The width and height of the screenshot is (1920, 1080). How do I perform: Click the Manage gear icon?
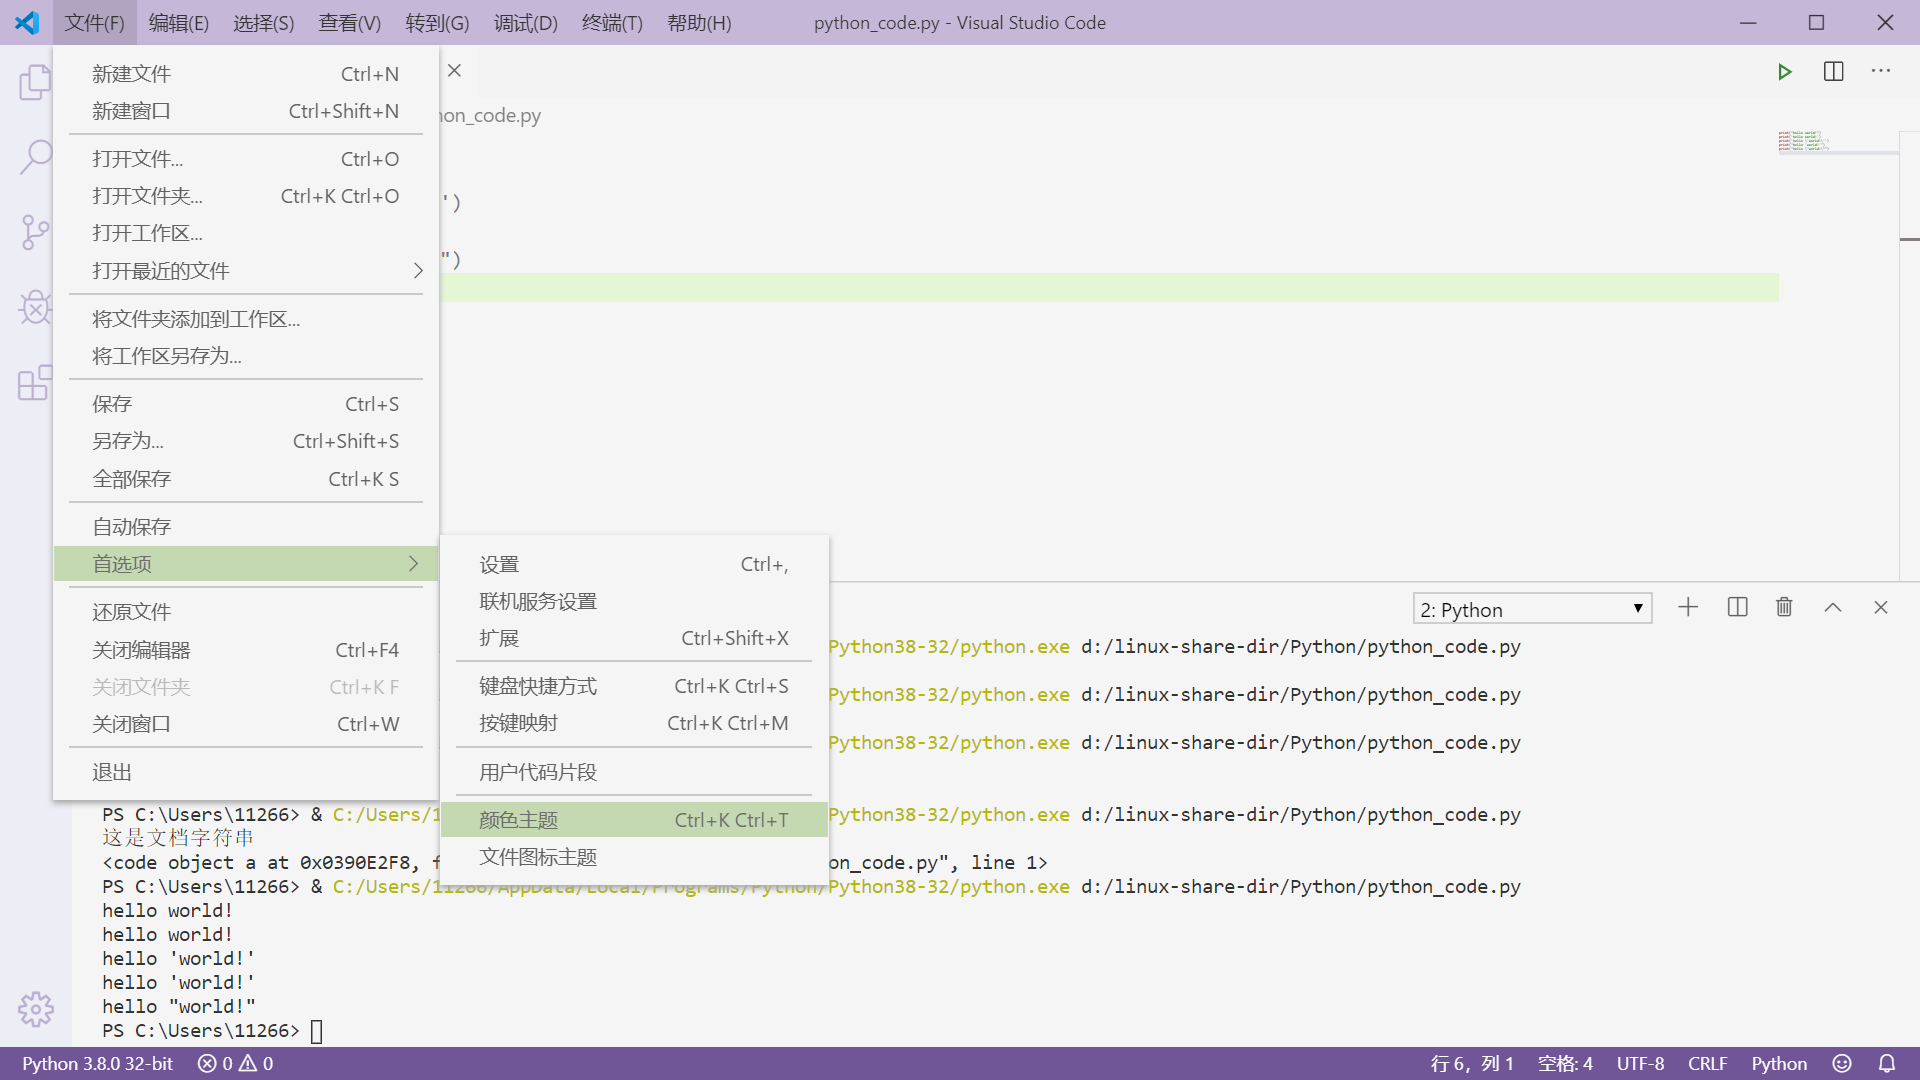pyautogui.click(x=35, y=1009)
